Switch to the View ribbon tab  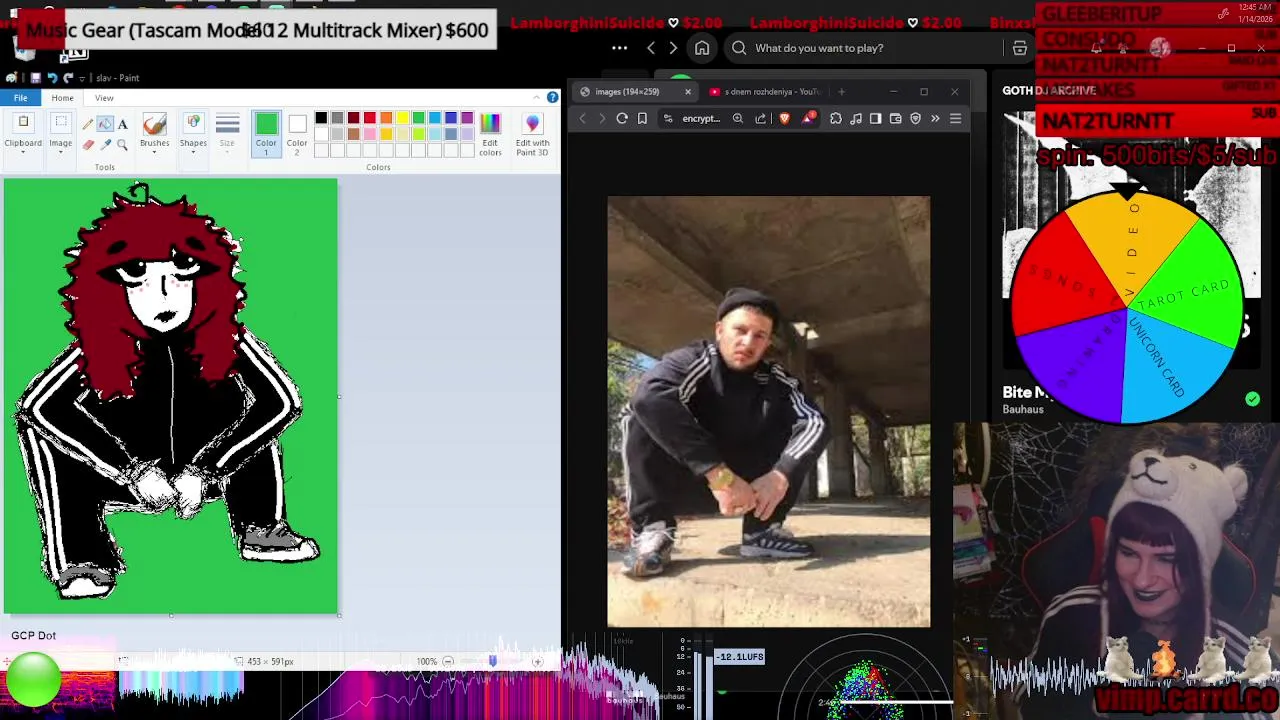point(104,98)
